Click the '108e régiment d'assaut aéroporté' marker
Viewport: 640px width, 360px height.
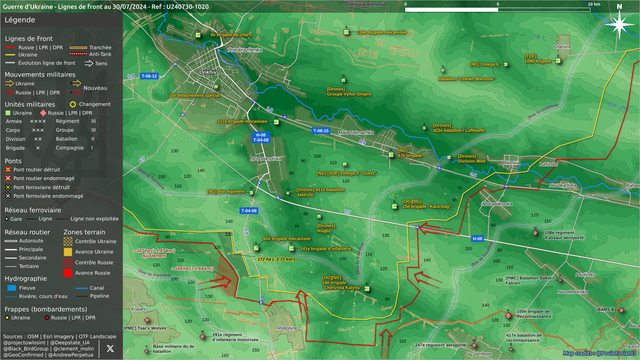[x=536, y=233]
